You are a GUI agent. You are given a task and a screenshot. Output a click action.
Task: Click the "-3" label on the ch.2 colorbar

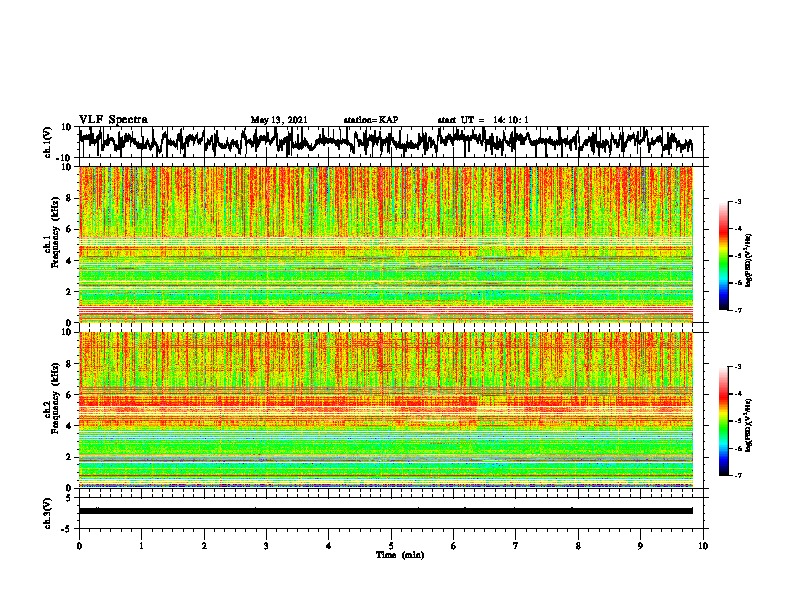tap(738, 367)
